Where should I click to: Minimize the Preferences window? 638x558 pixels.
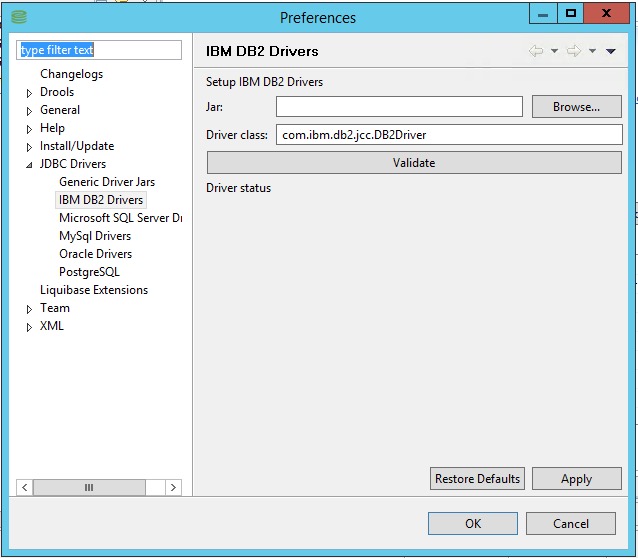543,14
